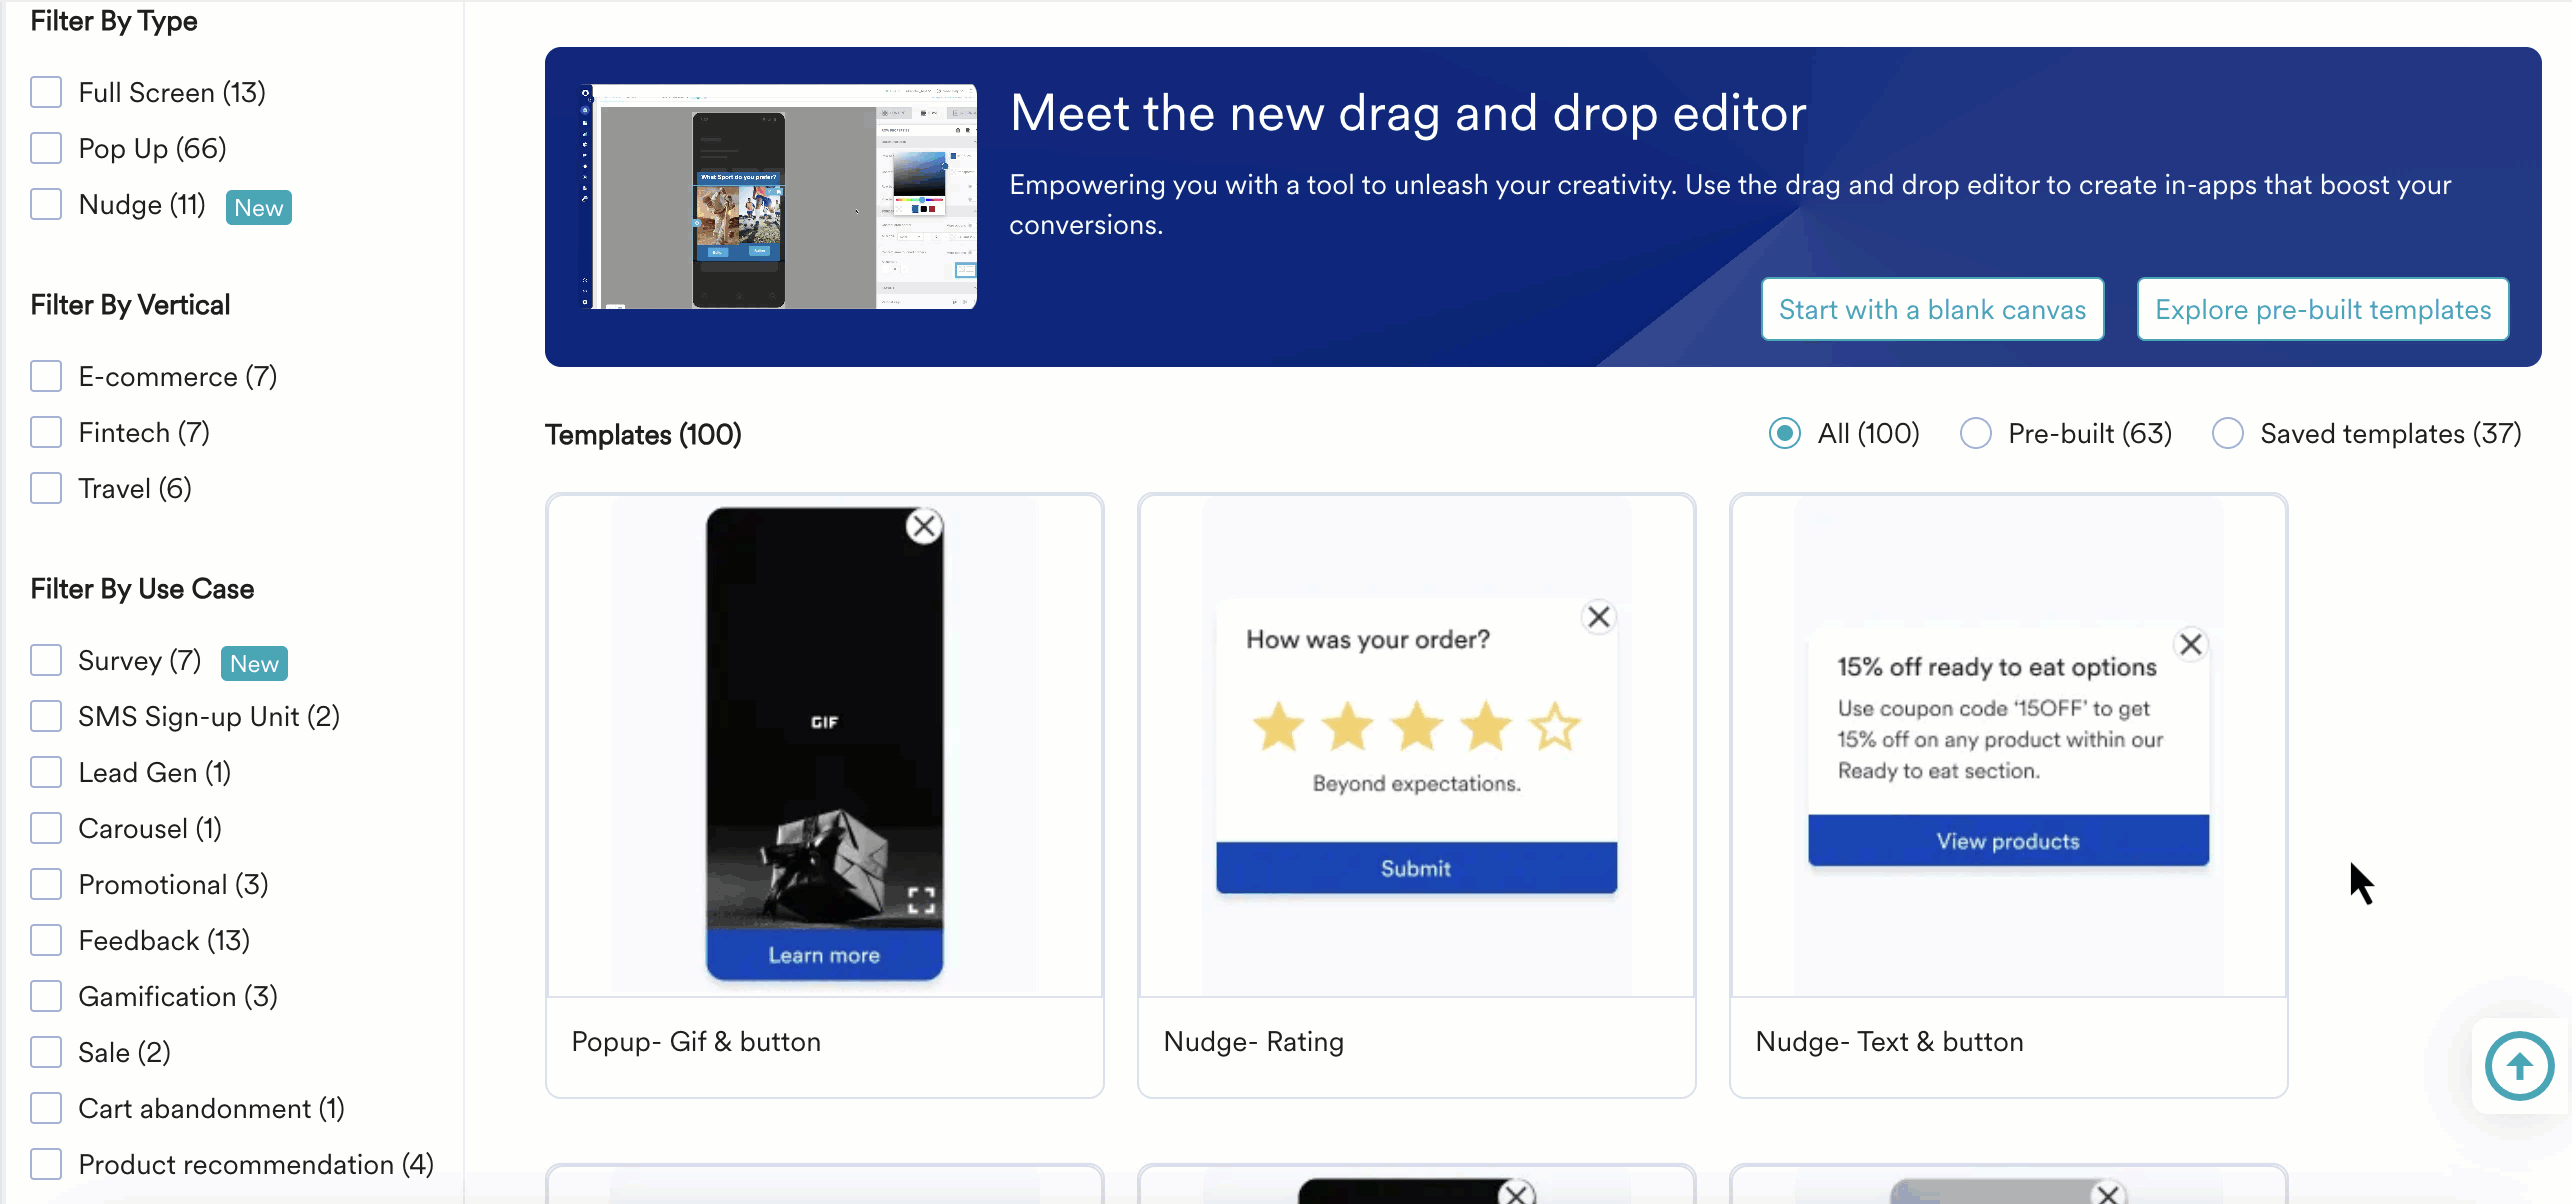Select the Pre-built (63) radio option

(1976, 433)
